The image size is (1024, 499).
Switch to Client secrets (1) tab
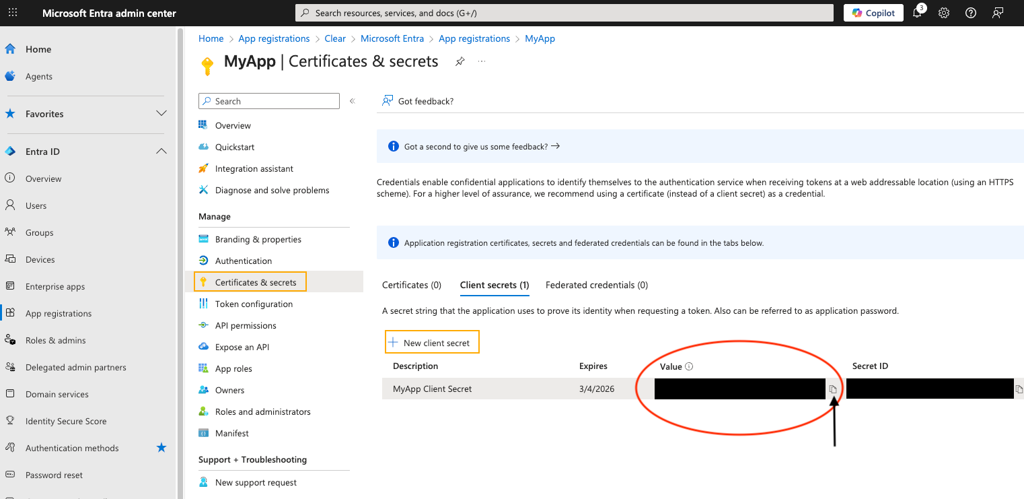tap(494, 285)
